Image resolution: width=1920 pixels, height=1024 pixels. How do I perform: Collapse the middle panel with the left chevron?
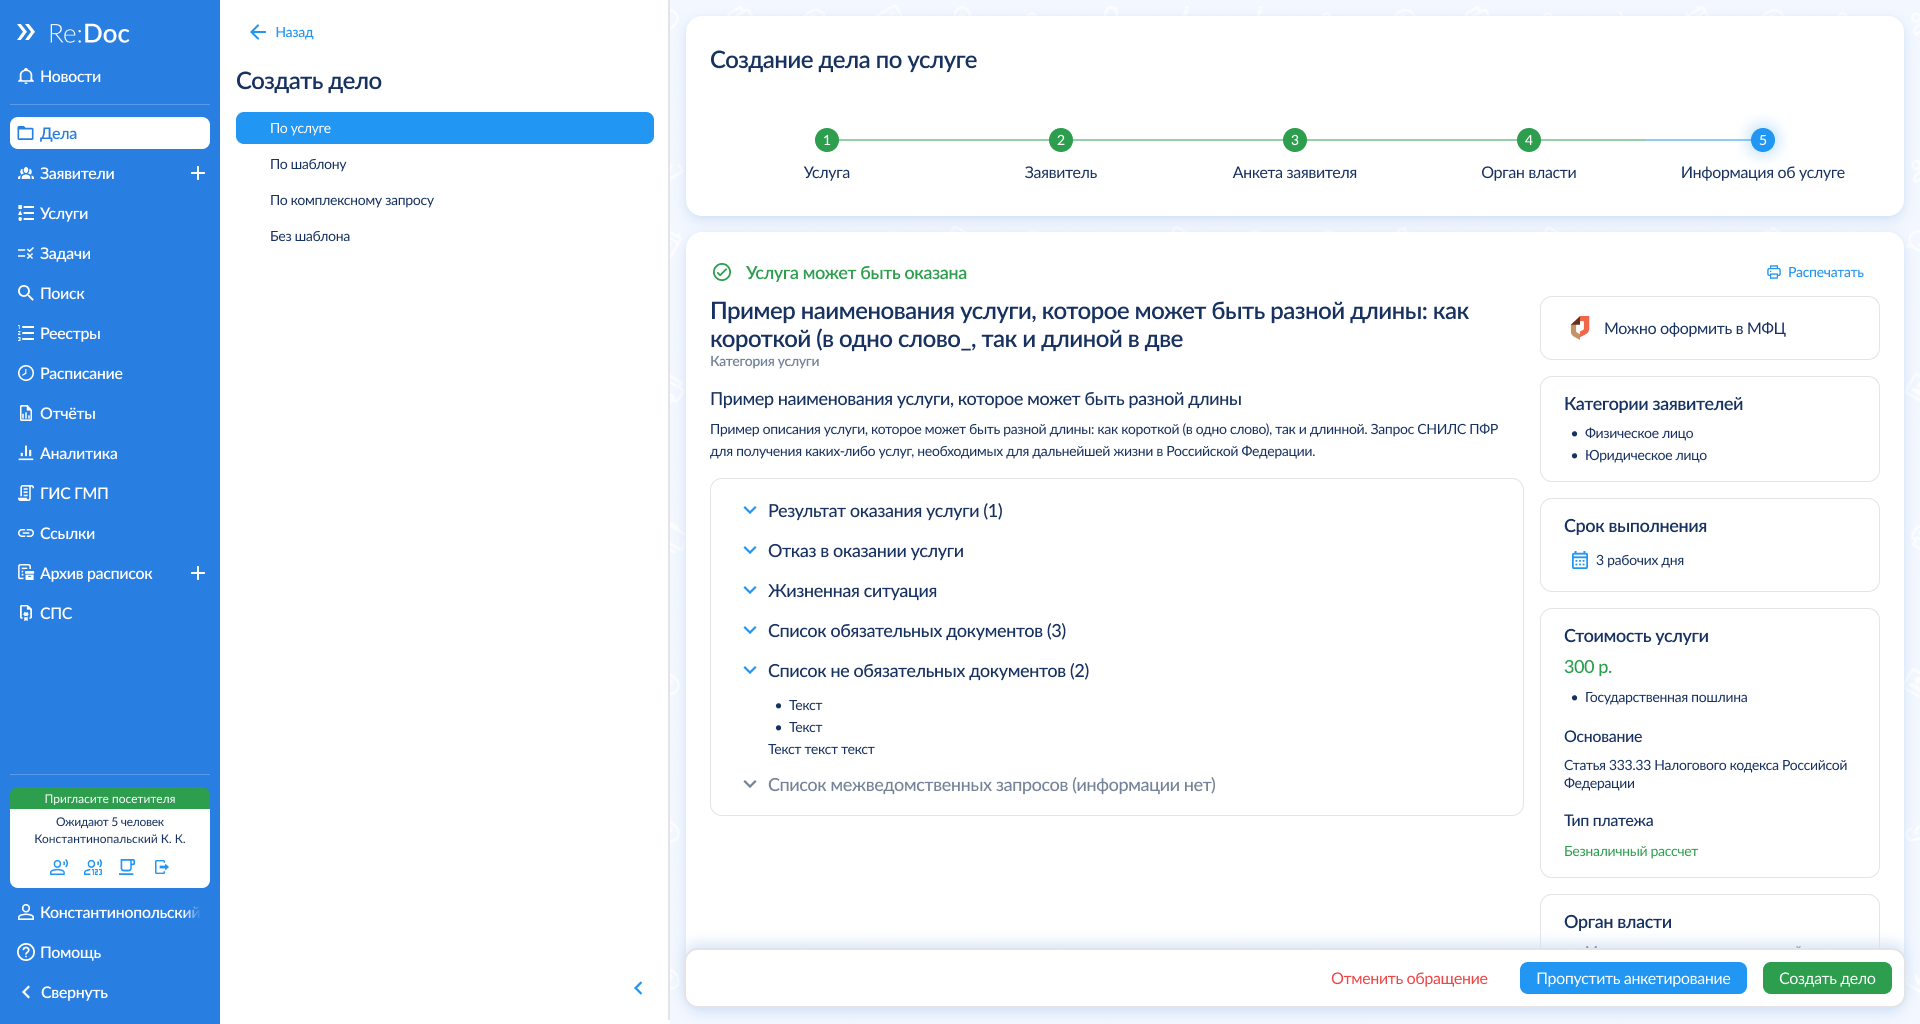click(638, 988)
